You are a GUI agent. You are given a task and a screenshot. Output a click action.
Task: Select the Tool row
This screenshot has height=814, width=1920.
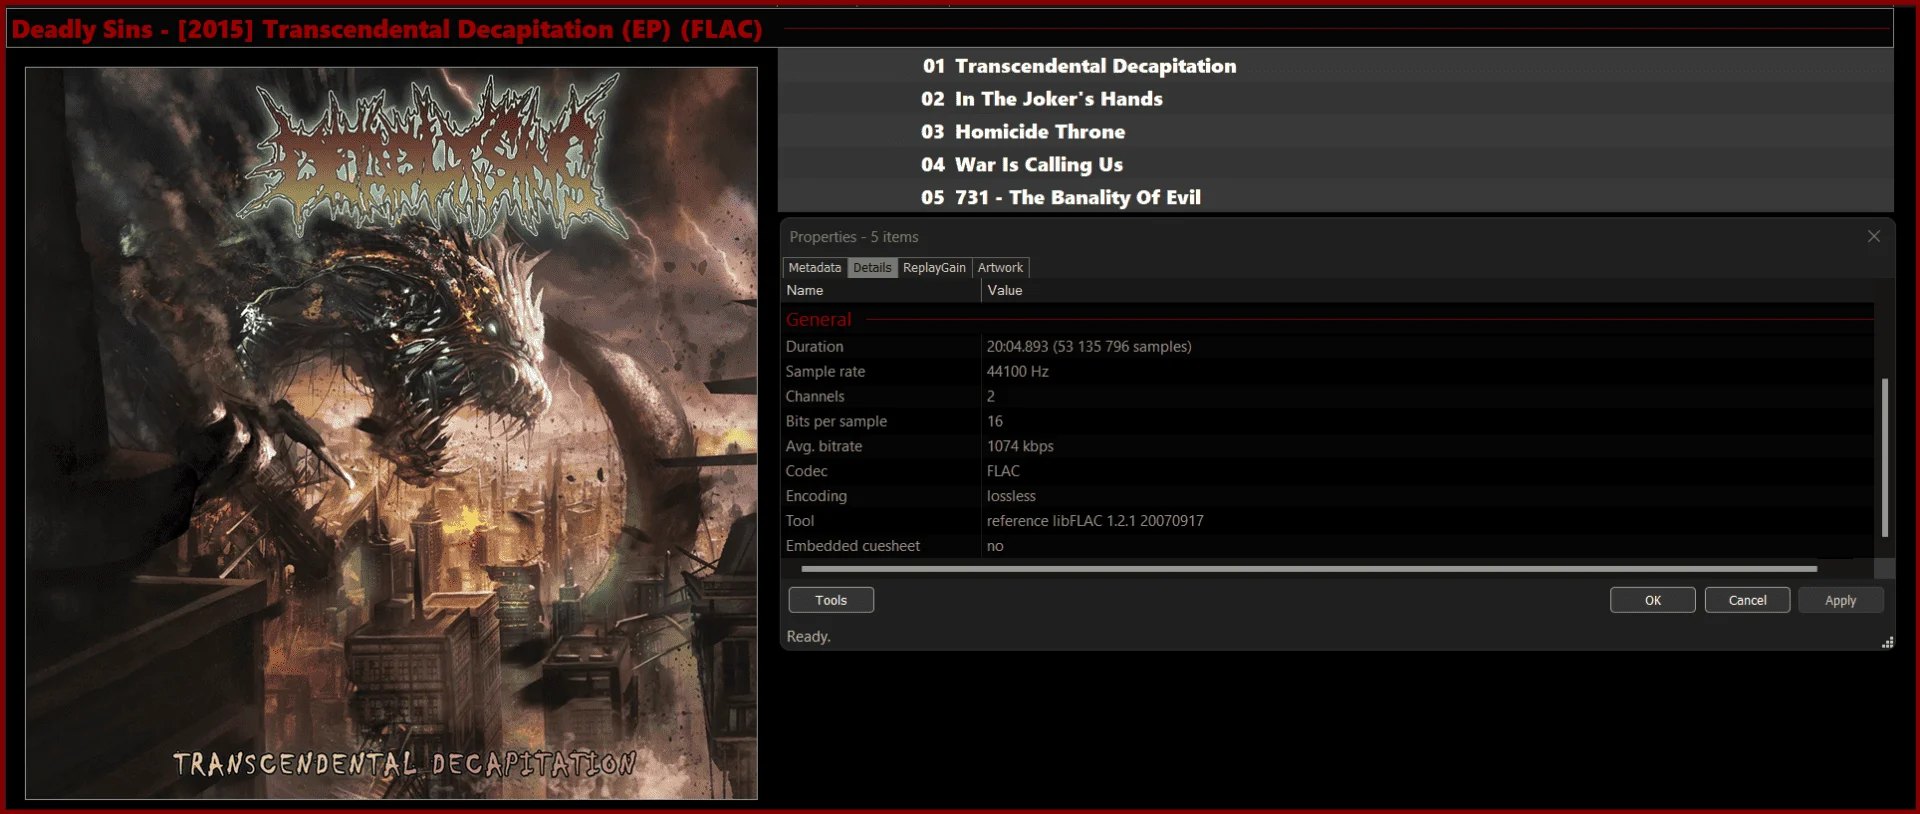[1328, 521]
